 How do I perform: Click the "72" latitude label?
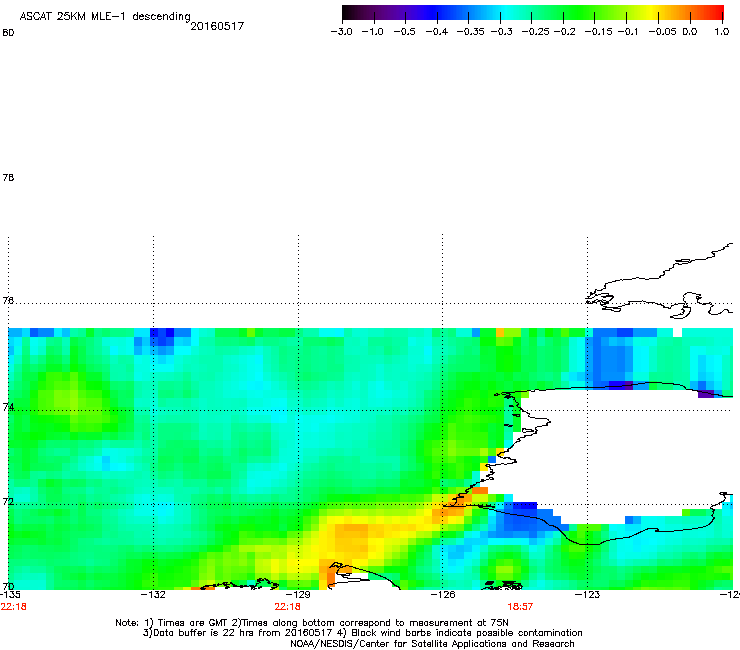[x=8, y=501]
